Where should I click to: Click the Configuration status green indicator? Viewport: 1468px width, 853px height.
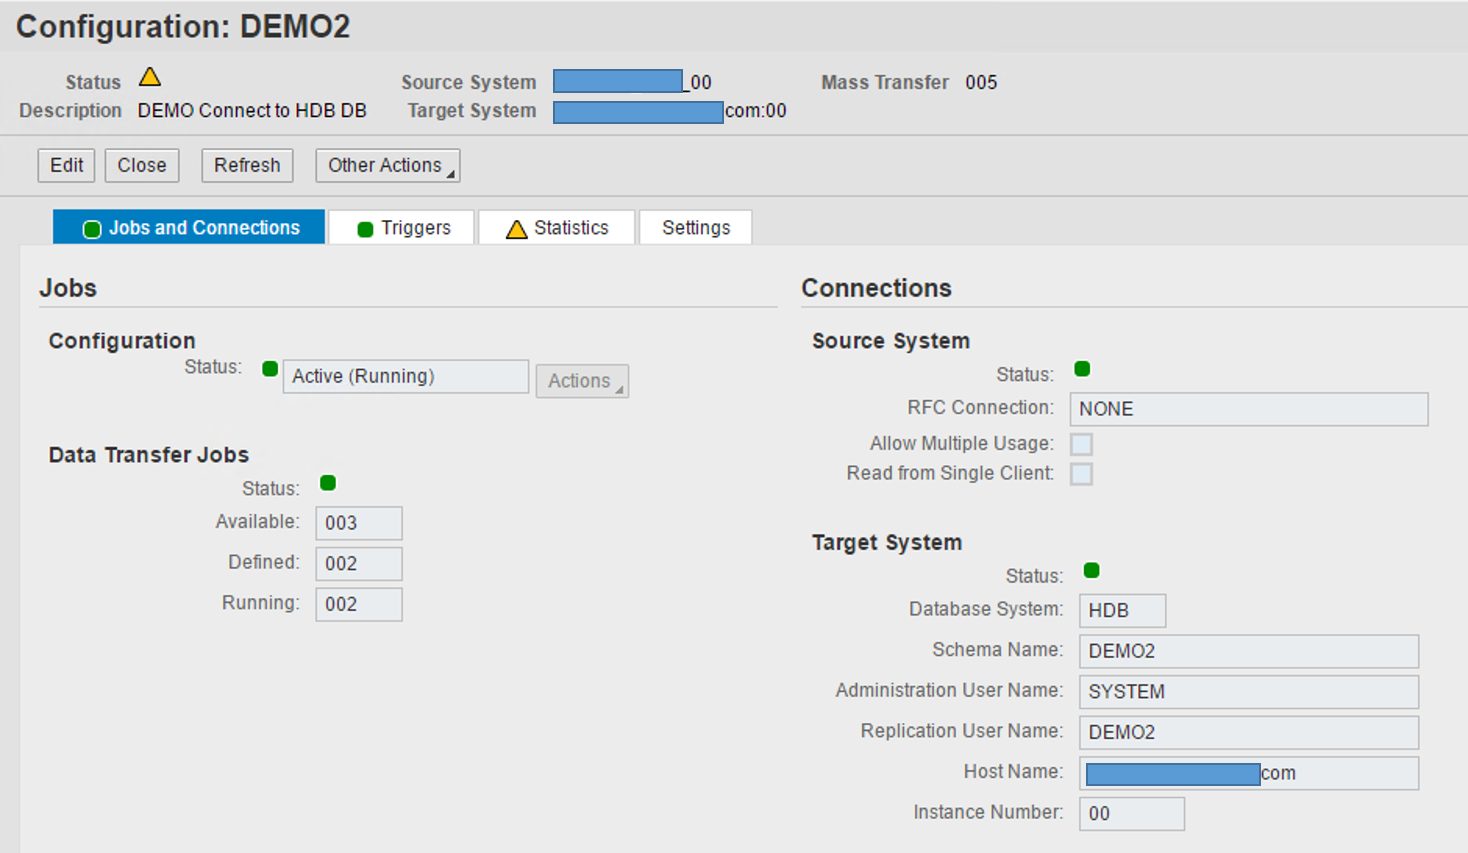(268, 369)
